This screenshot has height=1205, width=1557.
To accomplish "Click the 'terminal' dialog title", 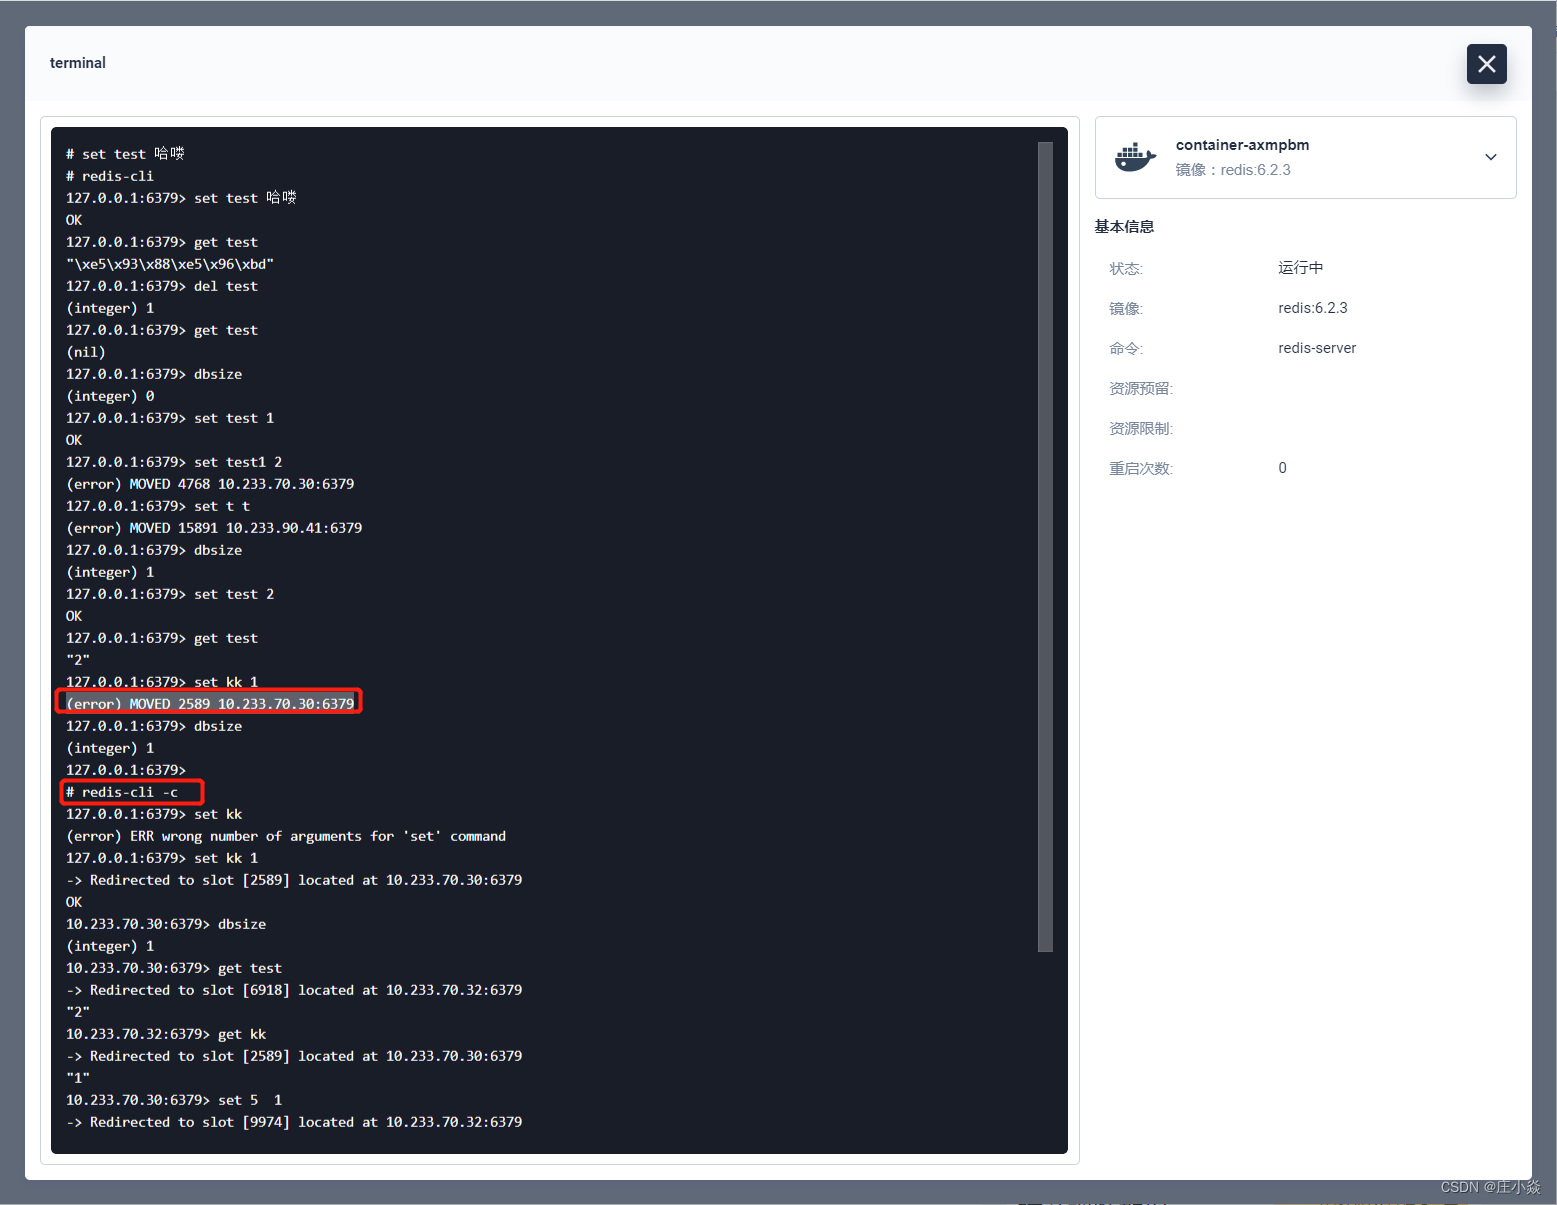I will tap(78, 63).
